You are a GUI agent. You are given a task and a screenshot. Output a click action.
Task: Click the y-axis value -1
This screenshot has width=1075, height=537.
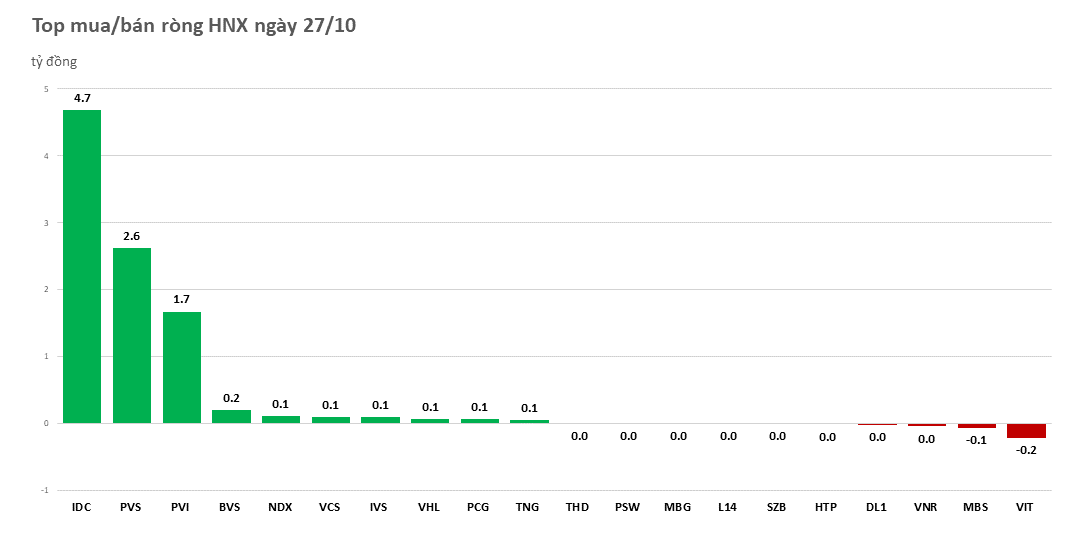coord(44,490)
